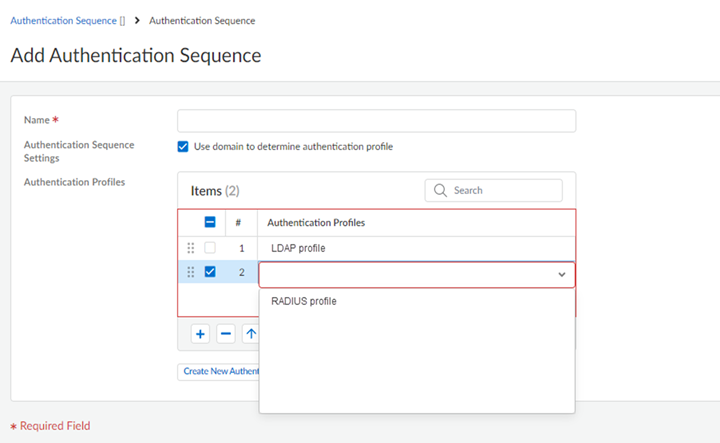Click the '#' column header
The height and width of the screenshot is (443, 720).
click(x=238, y=222)
